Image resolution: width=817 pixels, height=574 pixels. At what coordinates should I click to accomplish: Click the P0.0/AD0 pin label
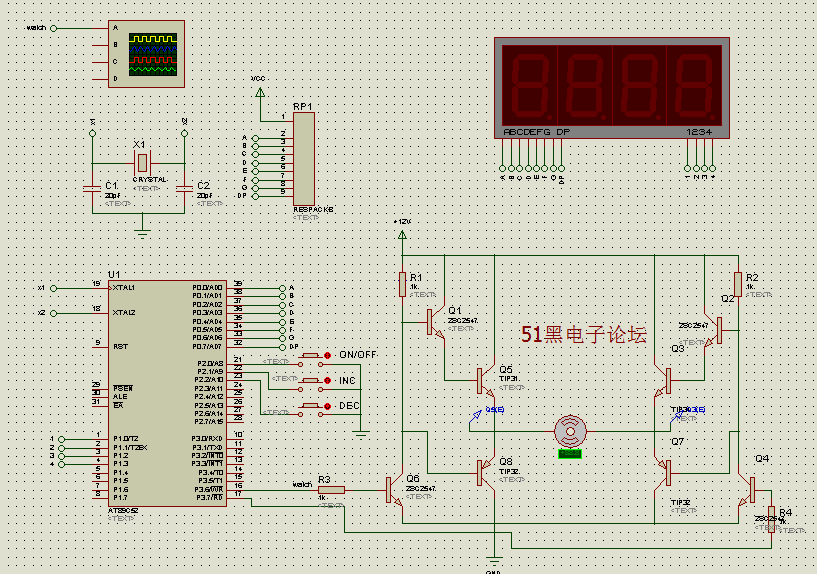pyautogui.click(x=207, y=288)
